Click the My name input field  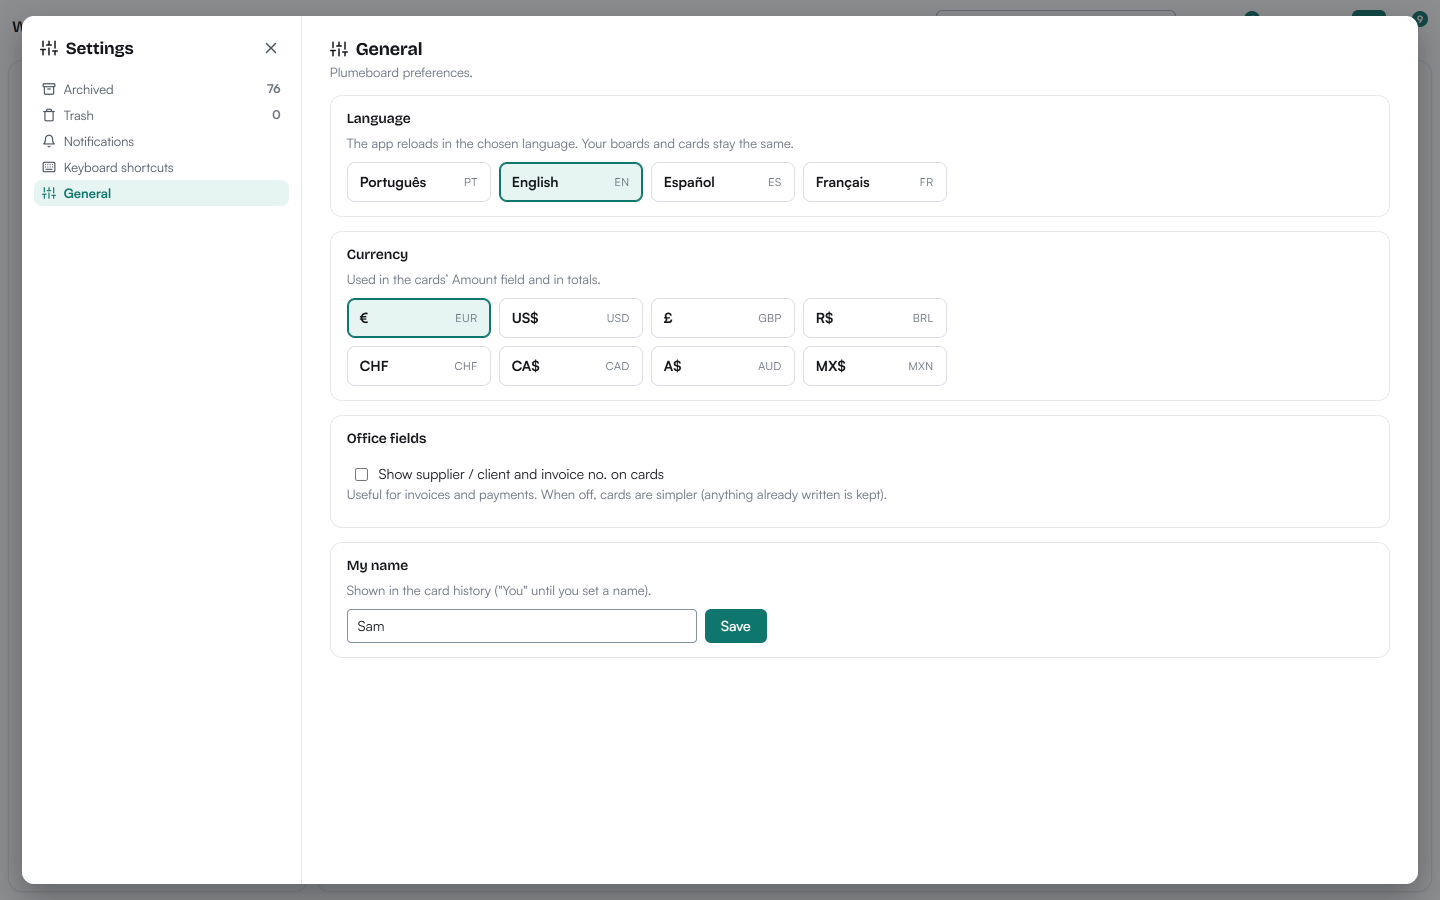[x=522, y=626]
